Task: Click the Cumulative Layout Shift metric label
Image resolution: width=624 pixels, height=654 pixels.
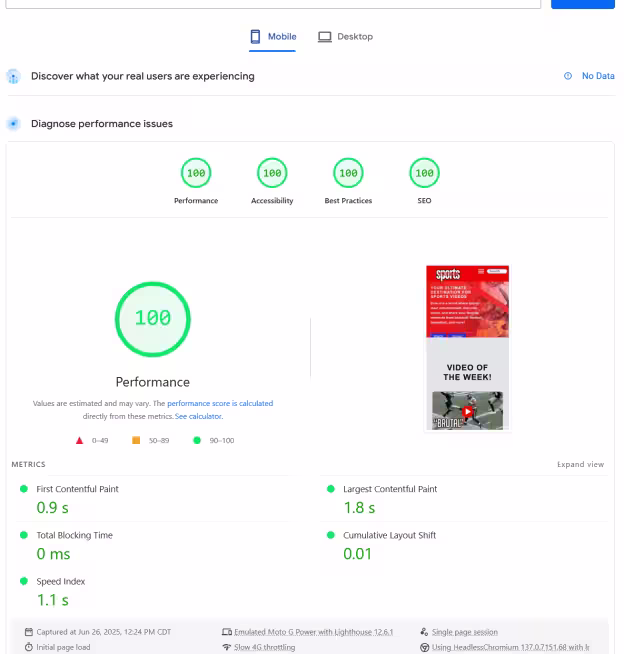Action: 389,535
